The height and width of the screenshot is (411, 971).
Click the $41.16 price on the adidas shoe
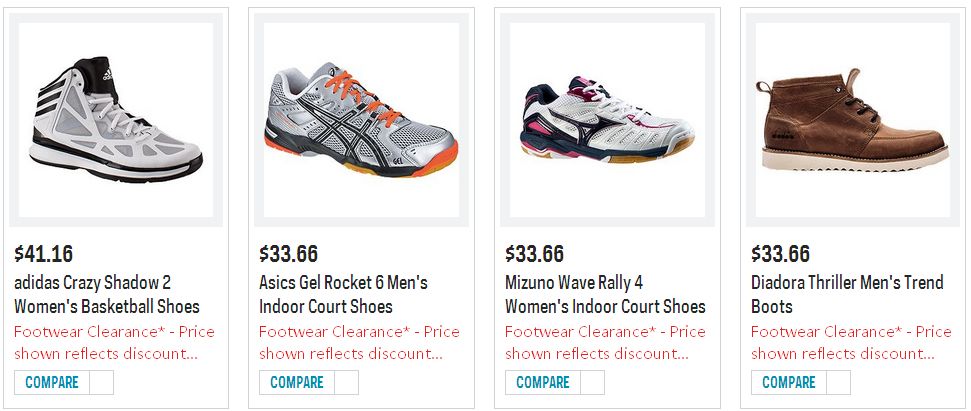(43, 254)
